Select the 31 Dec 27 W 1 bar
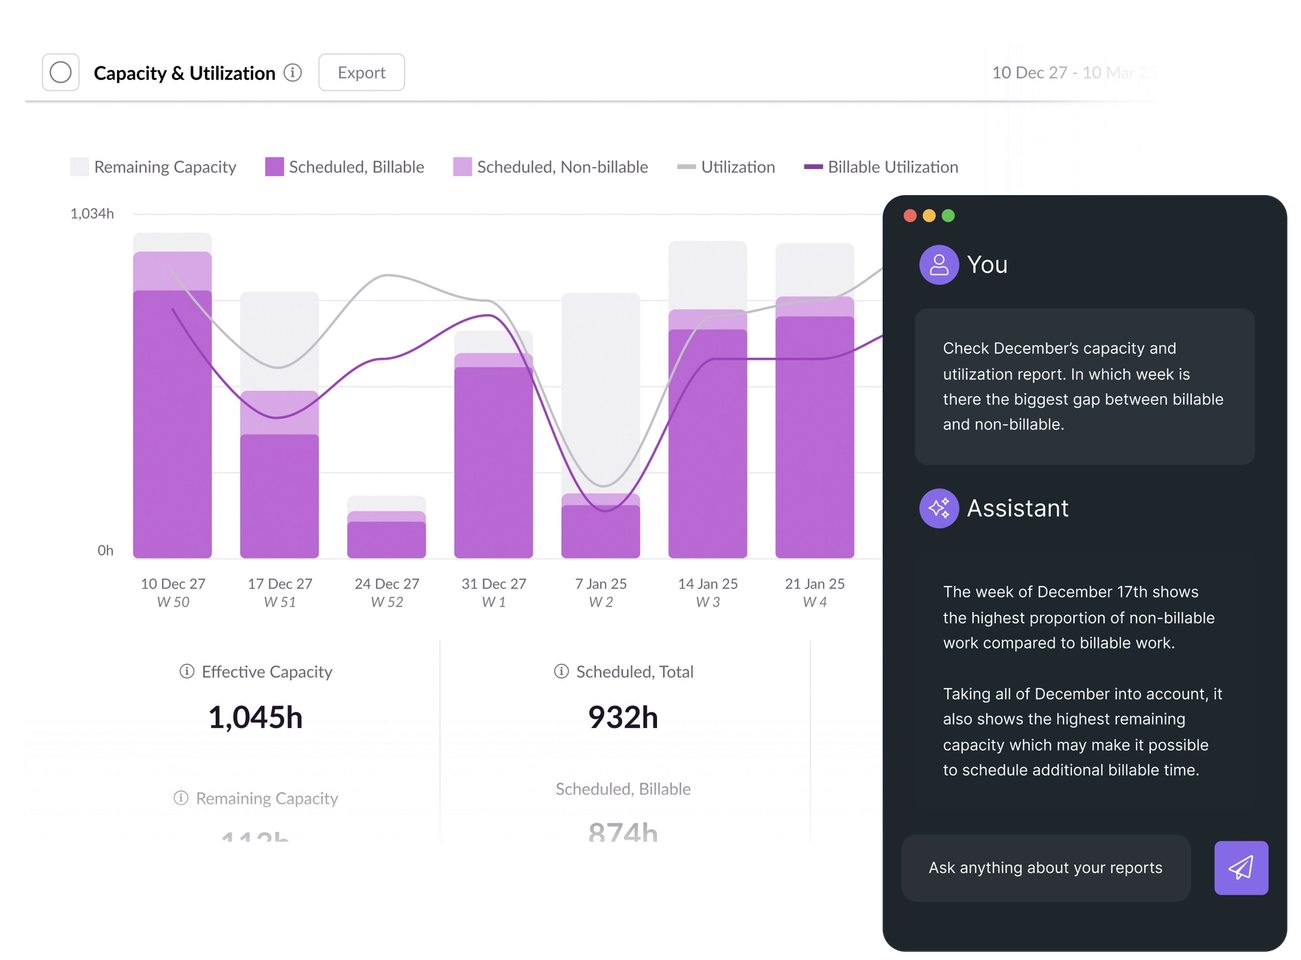This screenshot has width=1301, height=960. tap(493, 444)
